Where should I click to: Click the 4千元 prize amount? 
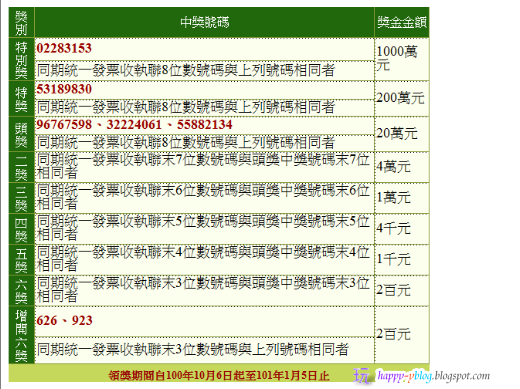coord(393,229)
